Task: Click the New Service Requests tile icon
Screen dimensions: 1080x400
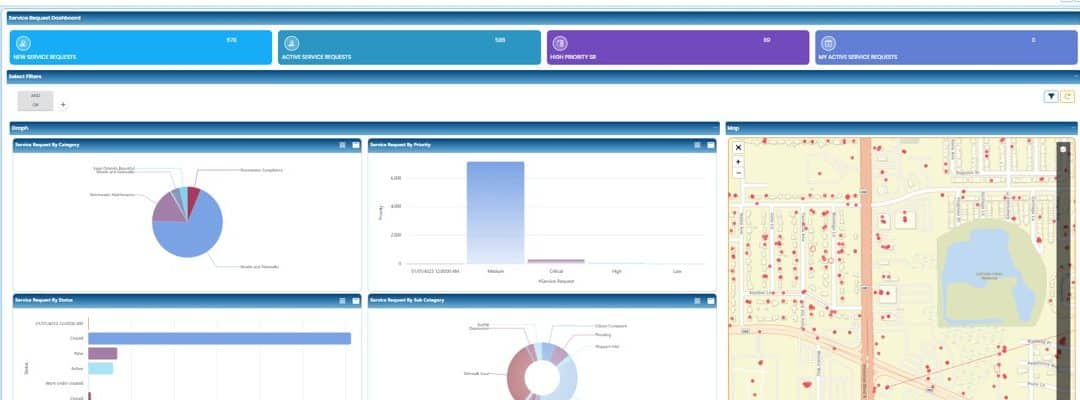Action: click(23, 43)
